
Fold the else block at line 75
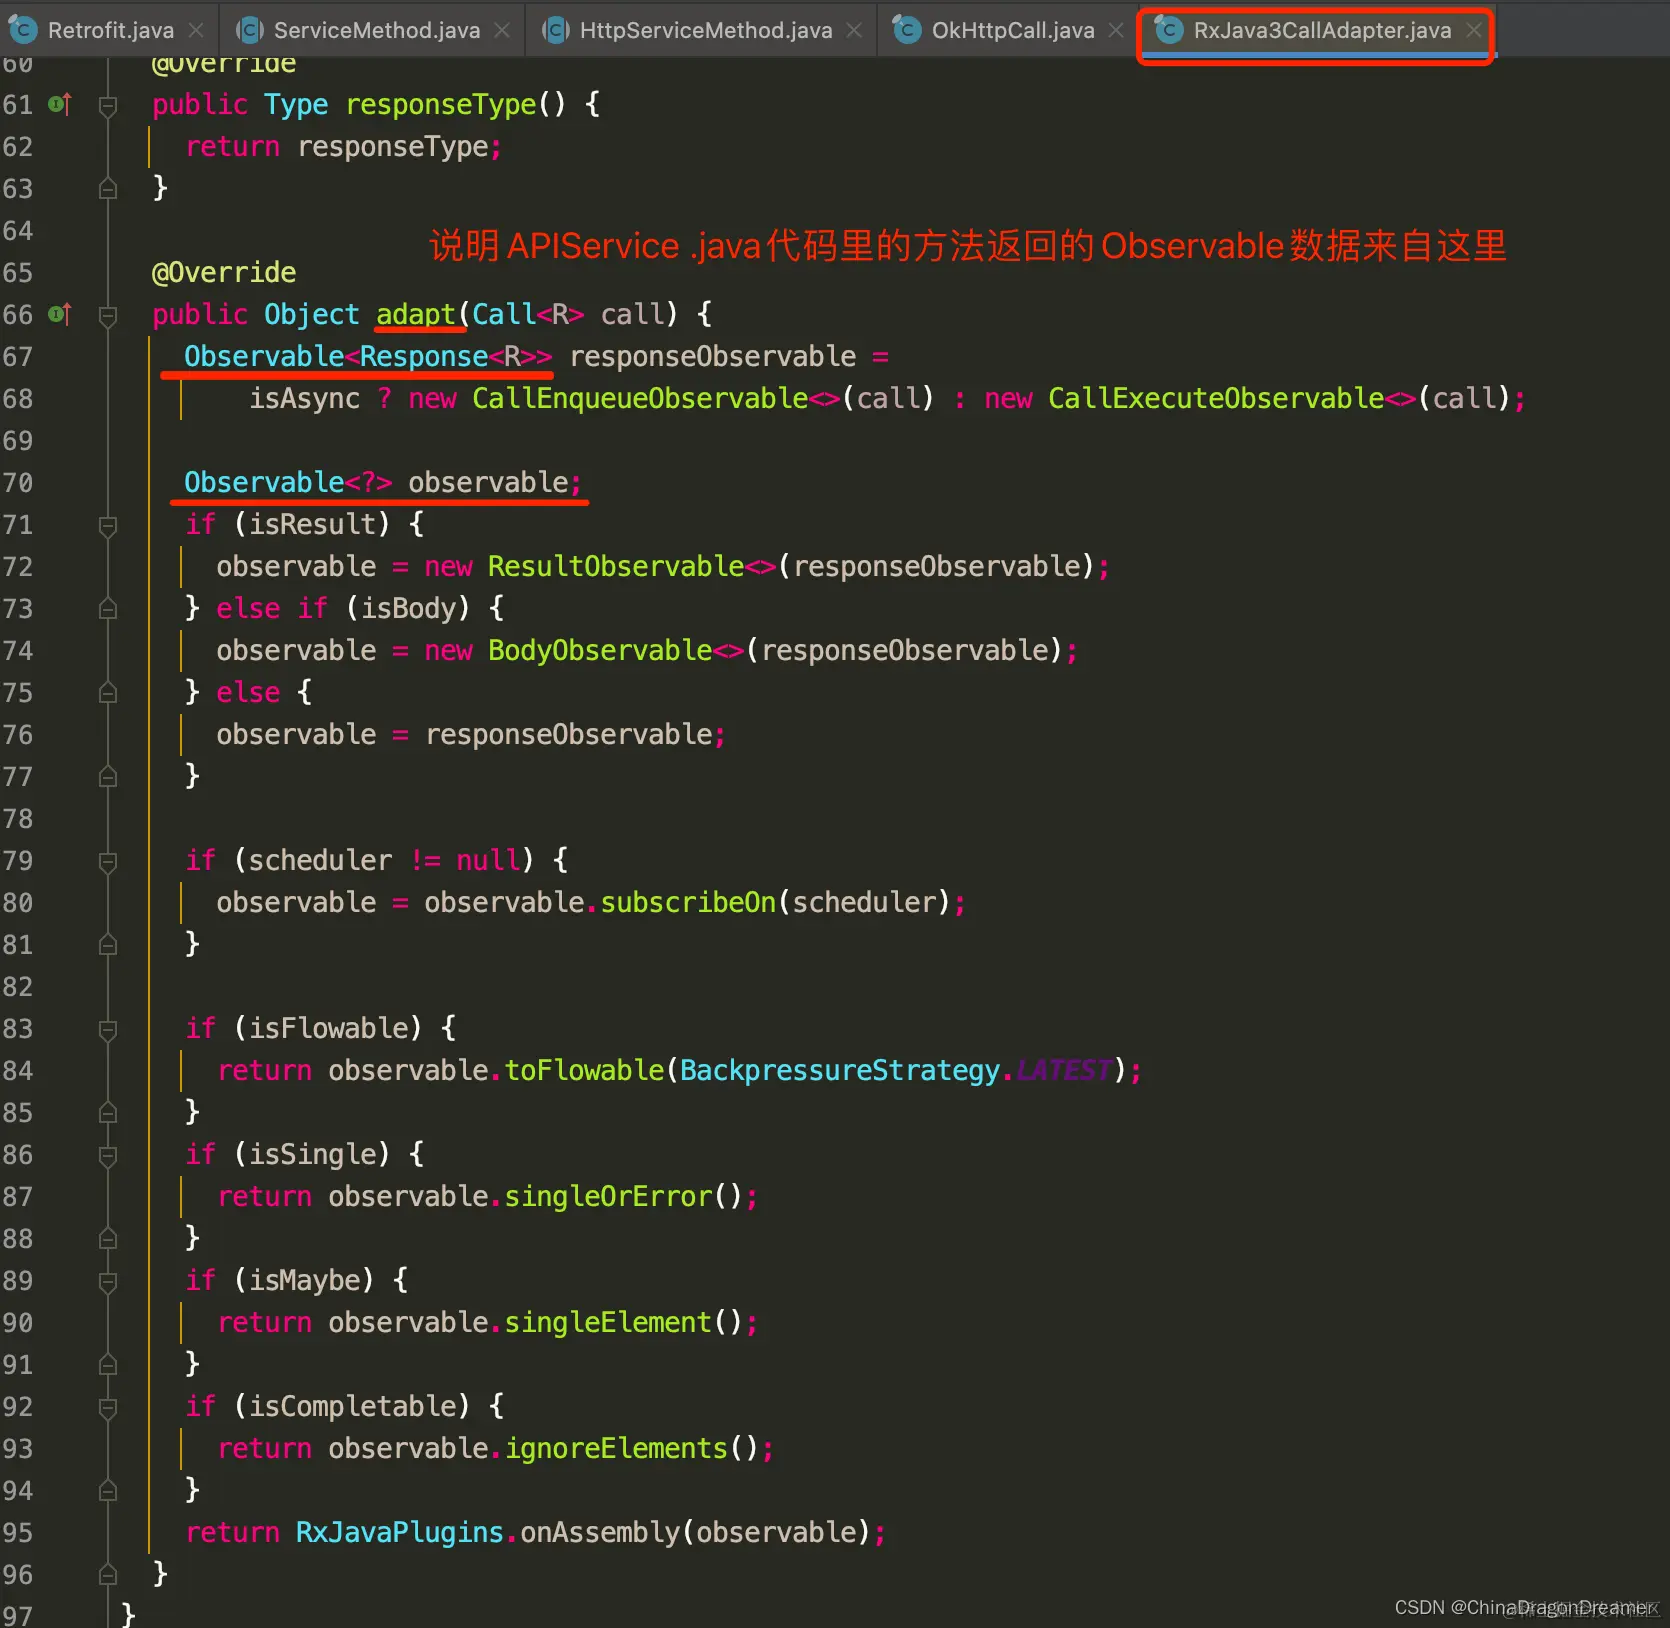pos(108,693)
